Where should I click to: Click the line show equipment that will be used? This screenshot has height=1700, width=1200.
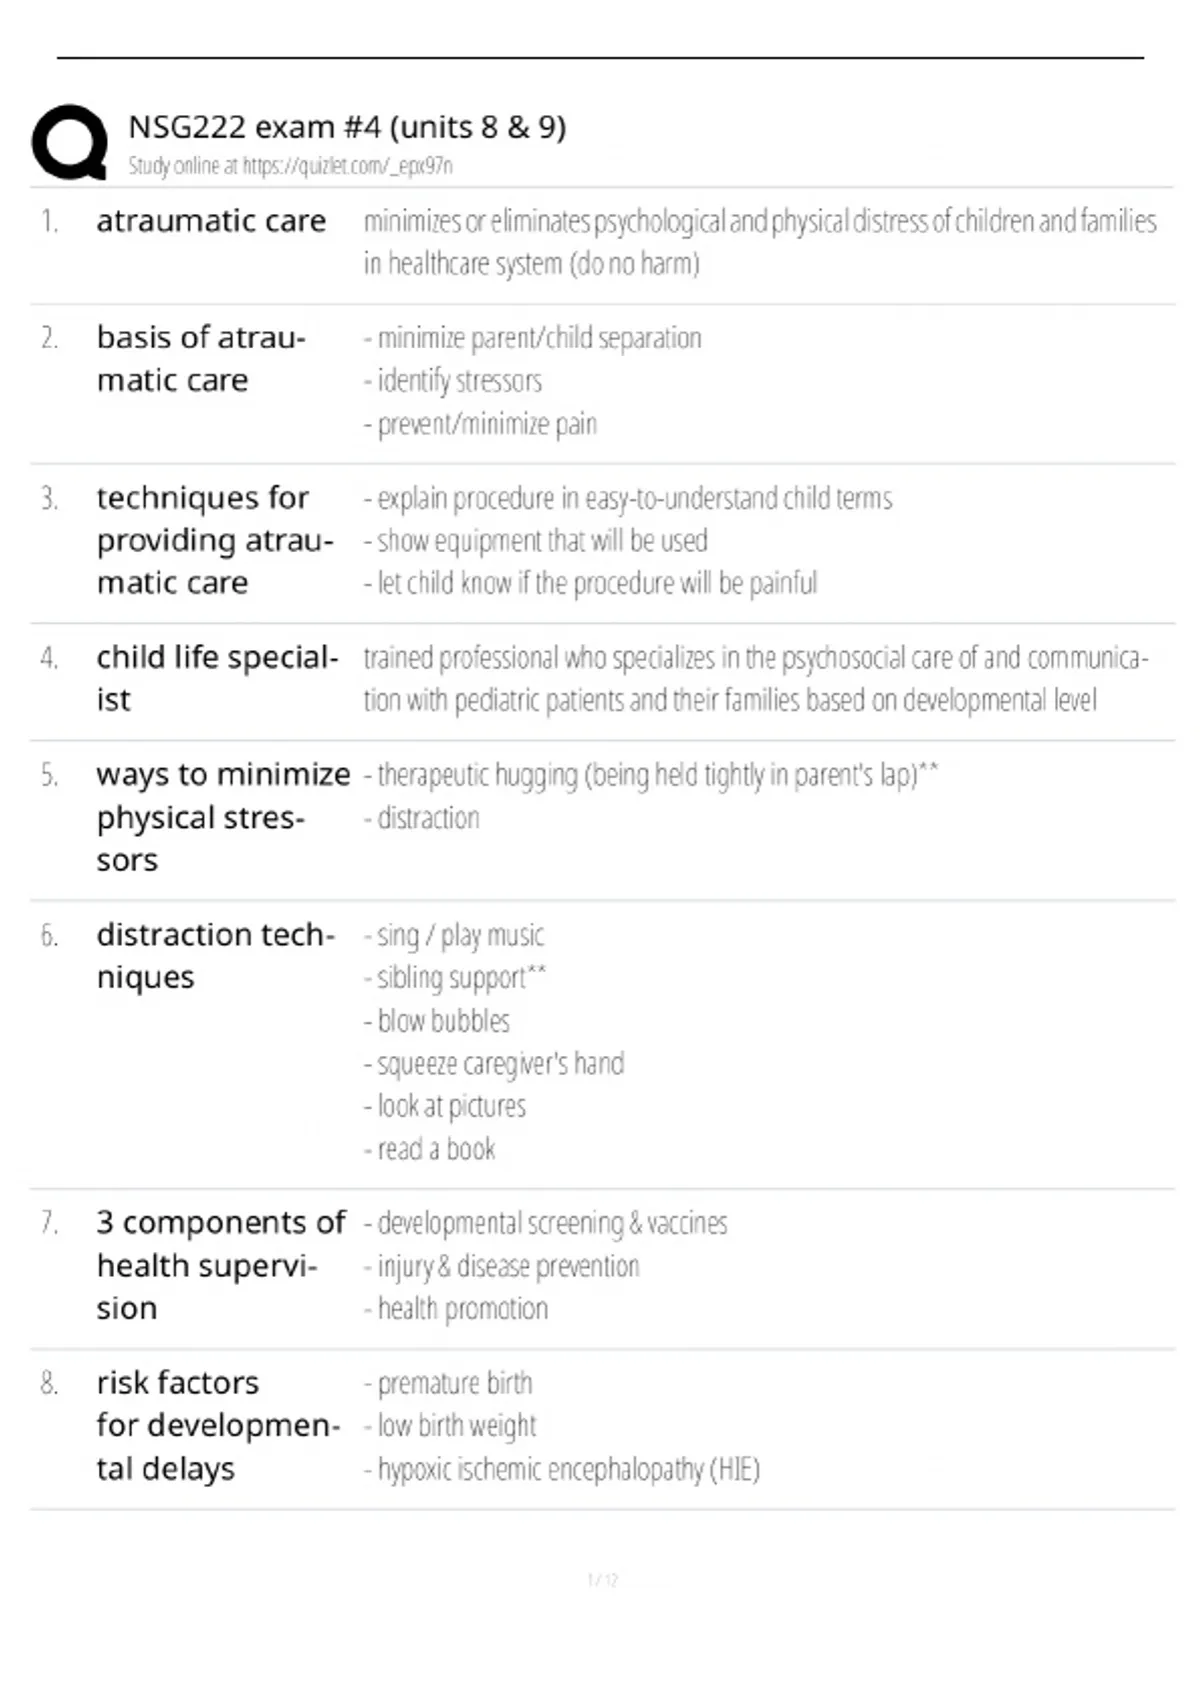(536, 541)
